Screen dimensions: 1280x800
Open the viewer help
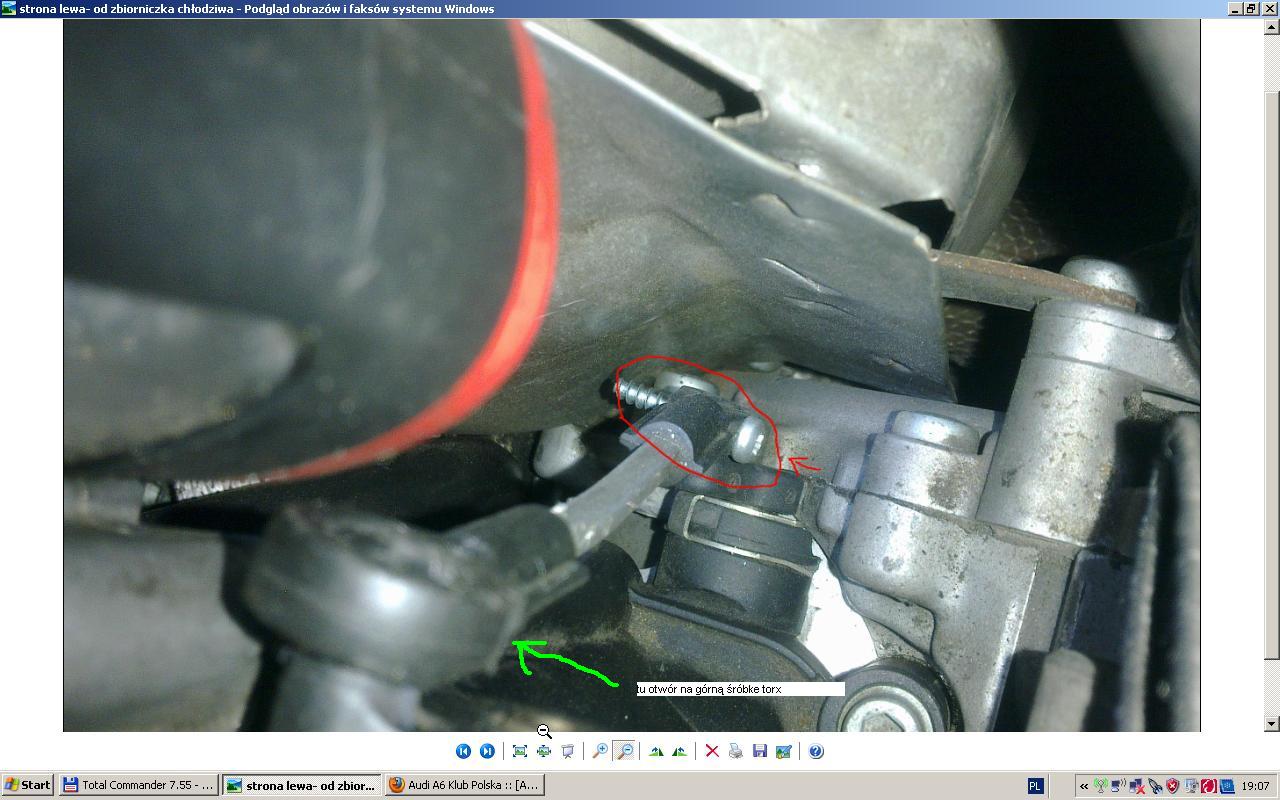coord(816,751)
